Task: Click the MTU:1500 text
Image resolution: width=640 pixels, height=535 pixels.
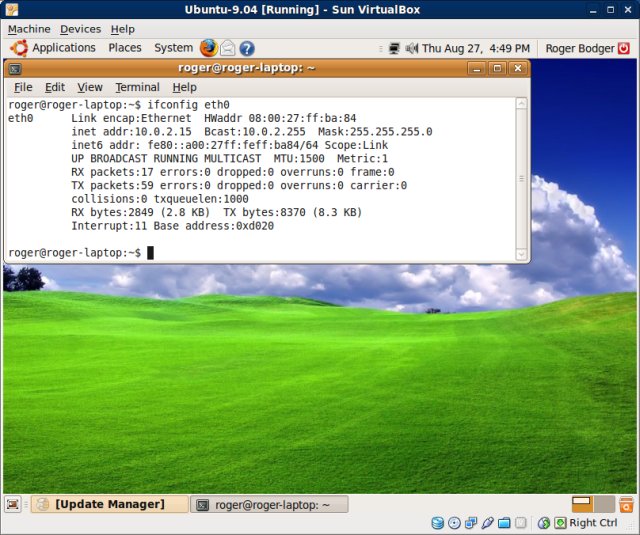Action: (299, 159)
